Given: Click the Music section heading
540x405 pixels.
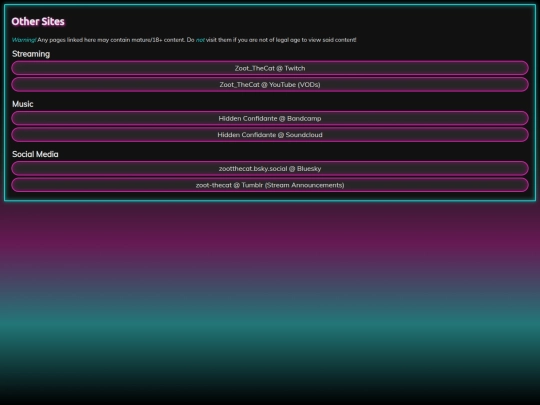Looking at the screenshot, I should pos(23,104).
